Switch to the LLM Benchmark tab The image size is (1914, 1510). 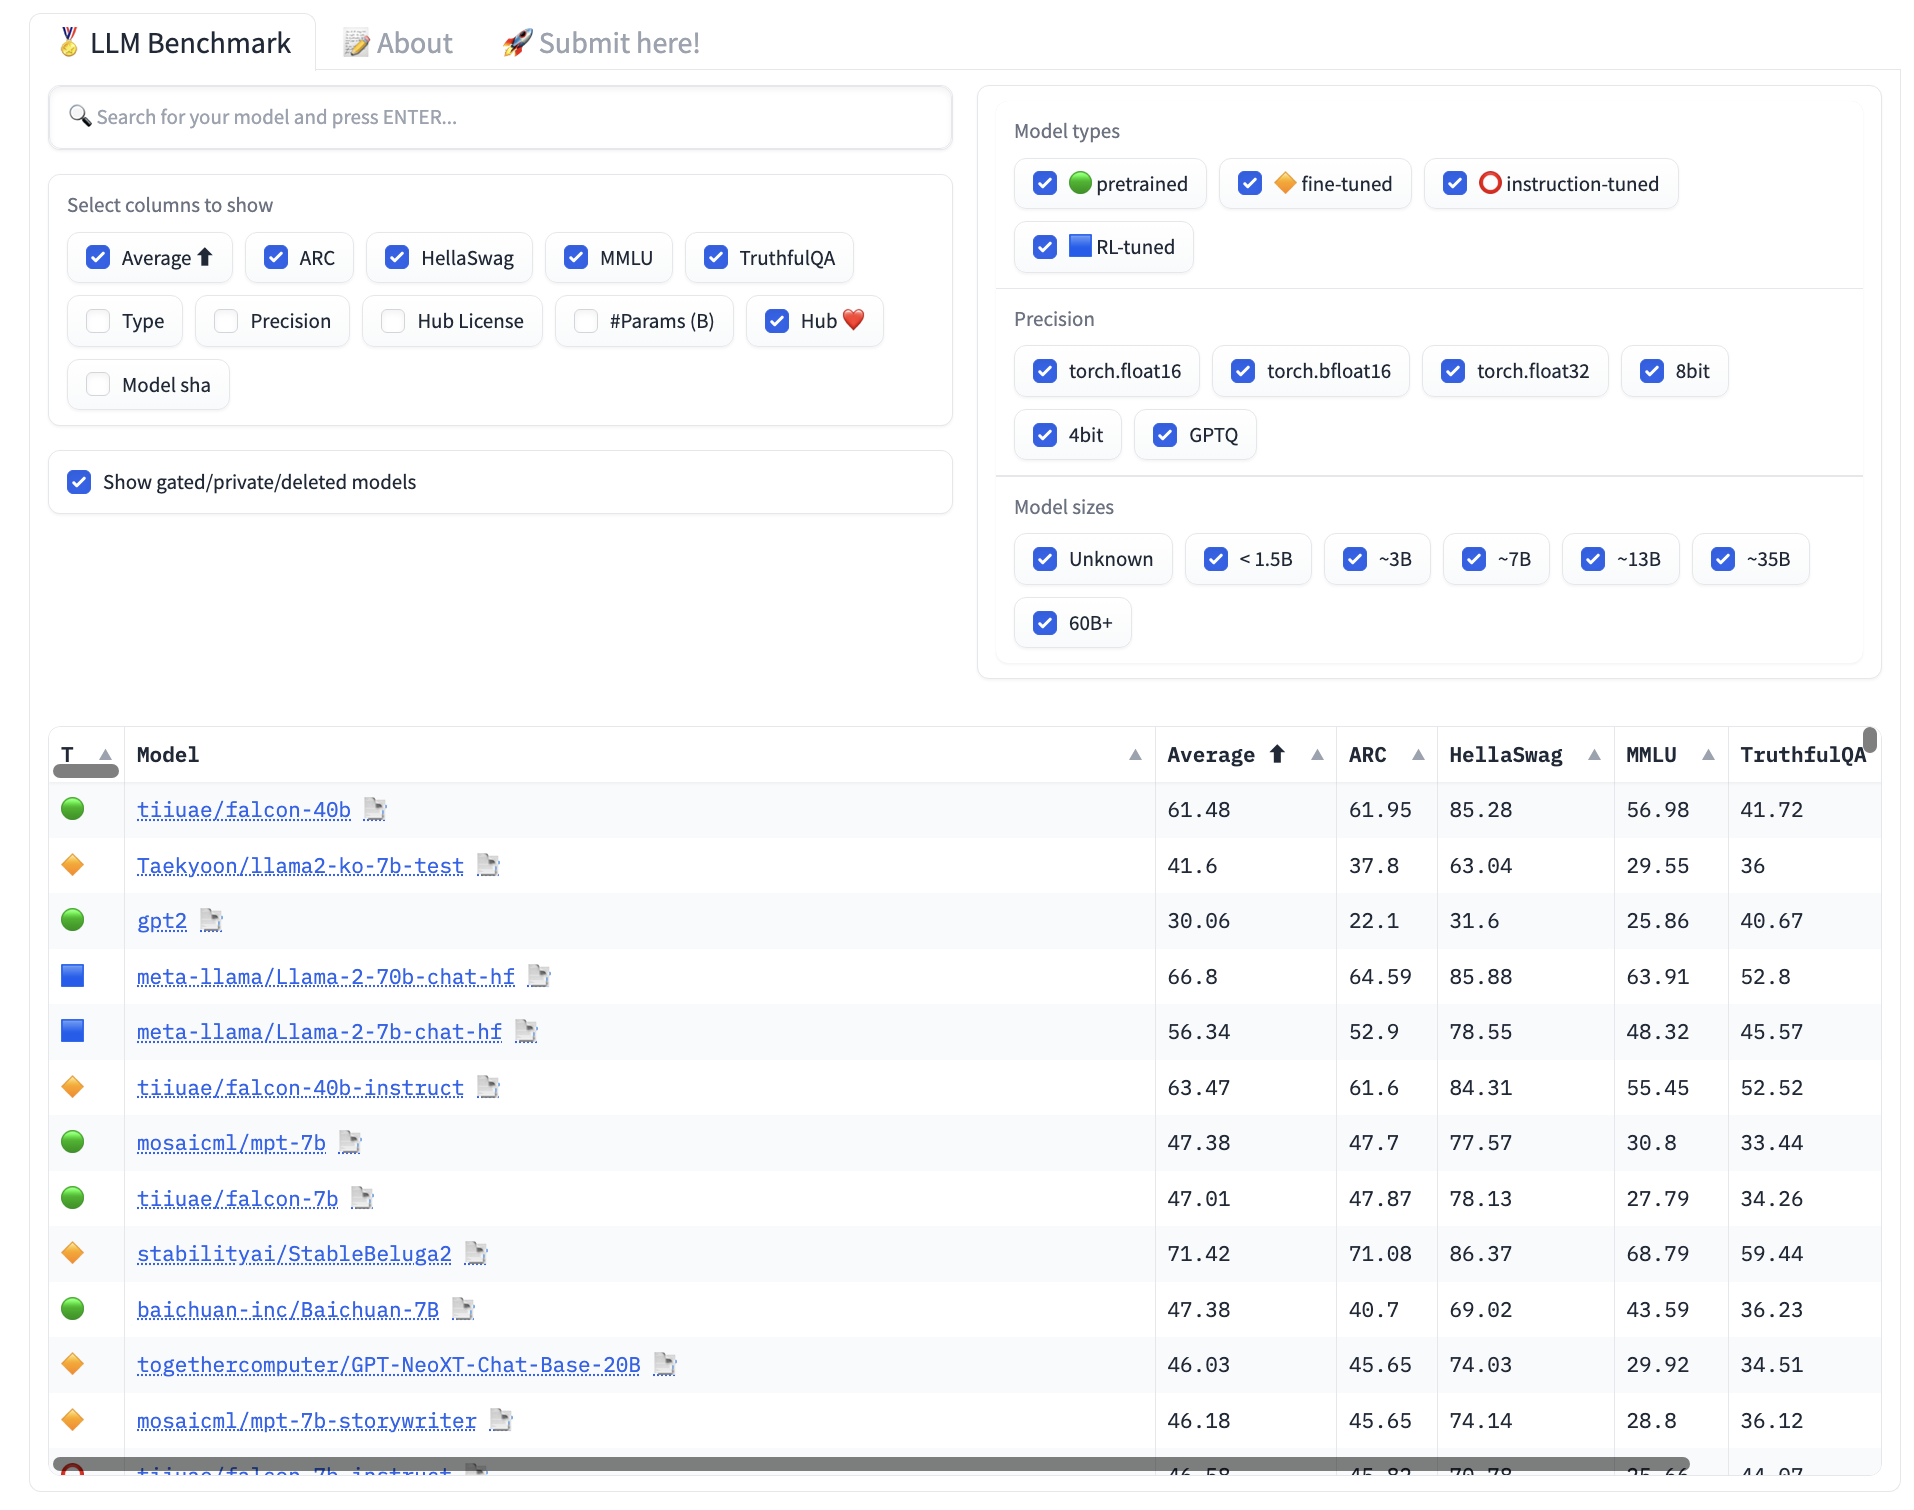(x=173, y=43)
